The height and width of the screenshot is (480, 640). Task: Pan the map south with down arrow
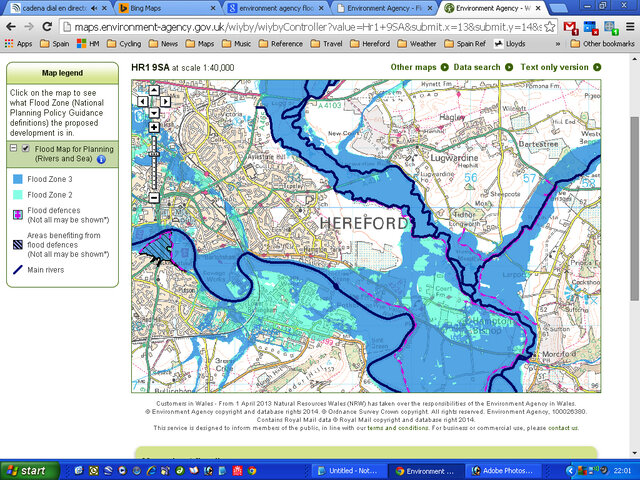pyautogui.click(x=154, y=111)
